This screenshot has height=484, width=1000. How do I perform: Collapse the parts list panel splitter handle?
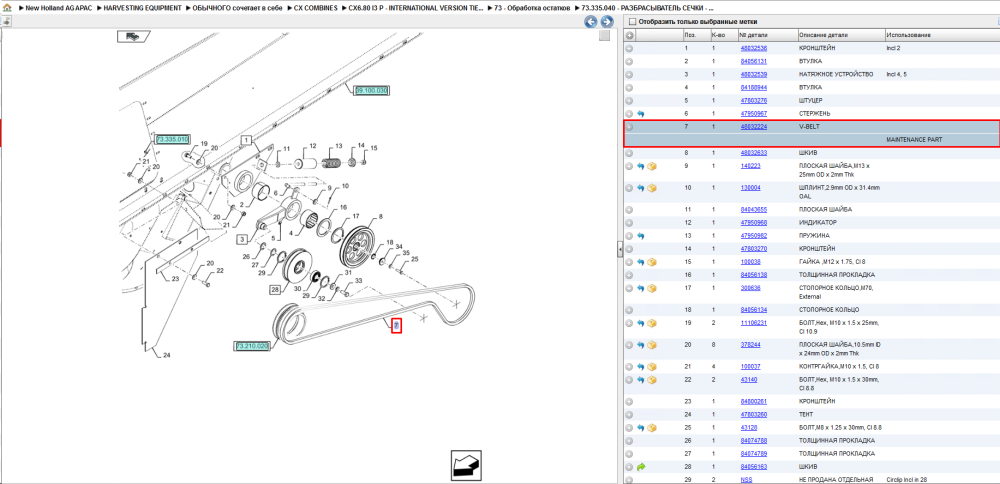(x=619, y=249)
